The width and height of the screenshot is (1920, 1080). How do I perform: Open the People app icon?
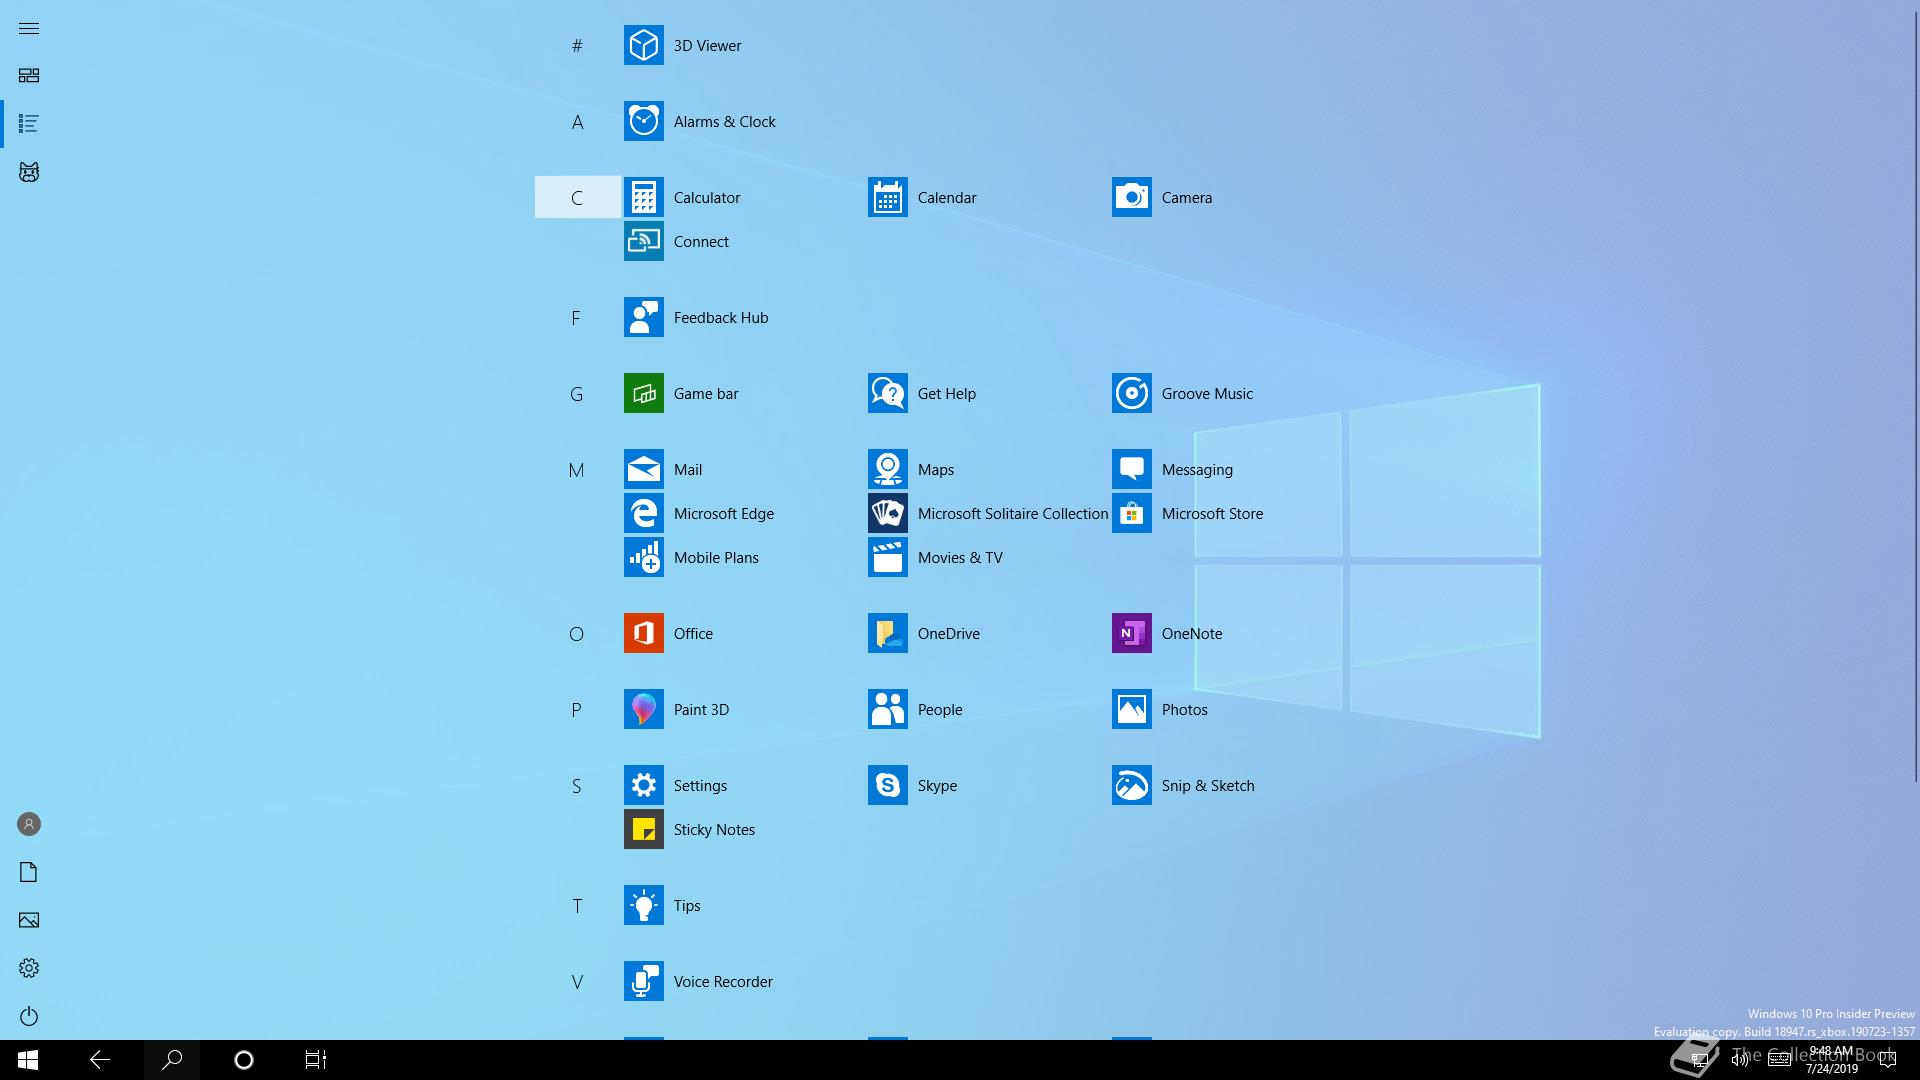coord(887,709)
